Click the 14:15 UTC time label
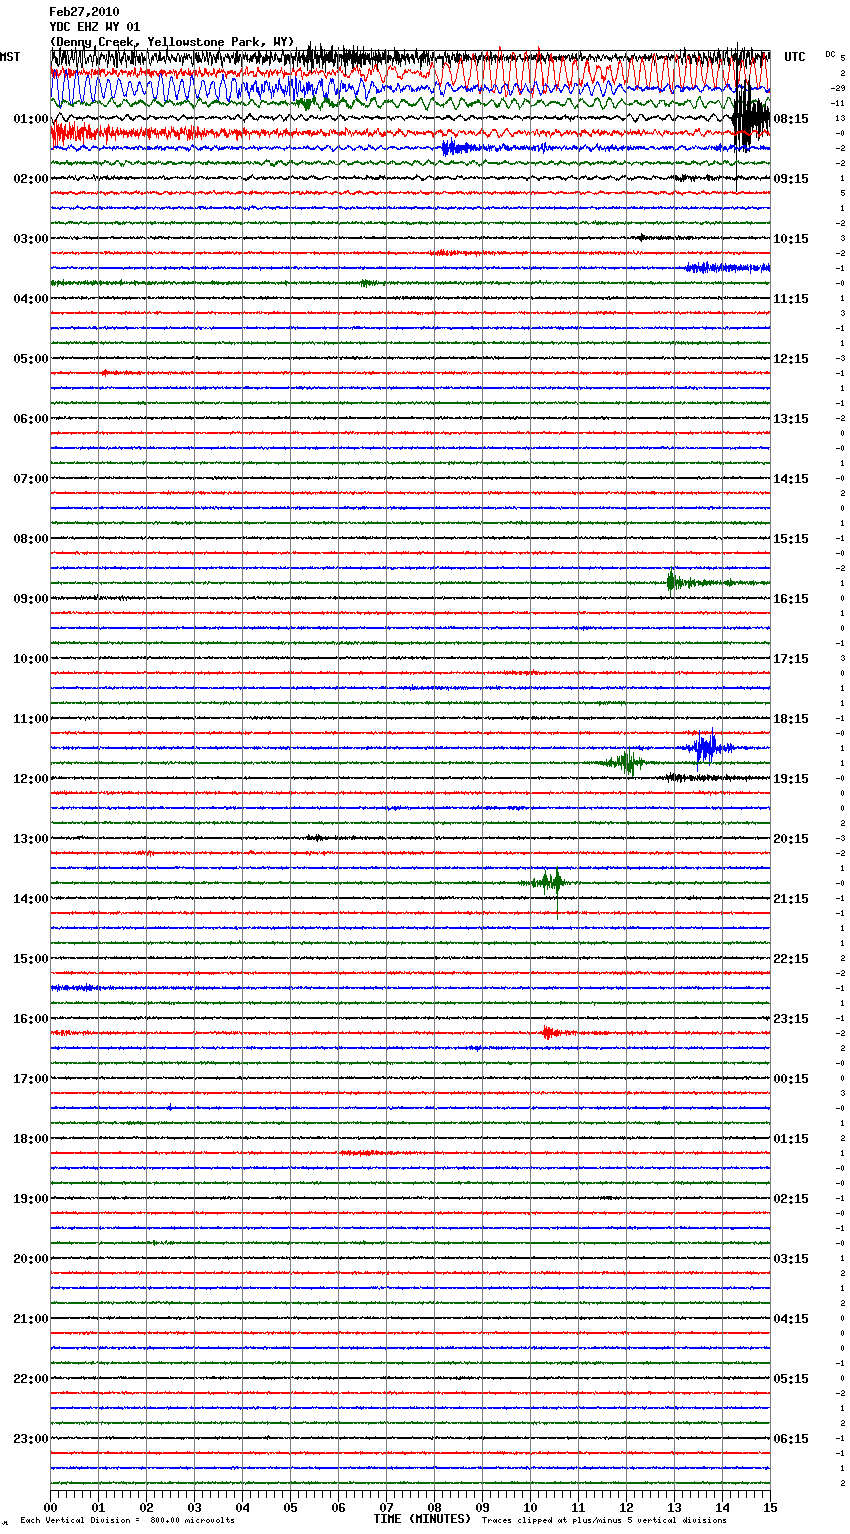The image size is (850, 1534). click(x=791, y=479)
